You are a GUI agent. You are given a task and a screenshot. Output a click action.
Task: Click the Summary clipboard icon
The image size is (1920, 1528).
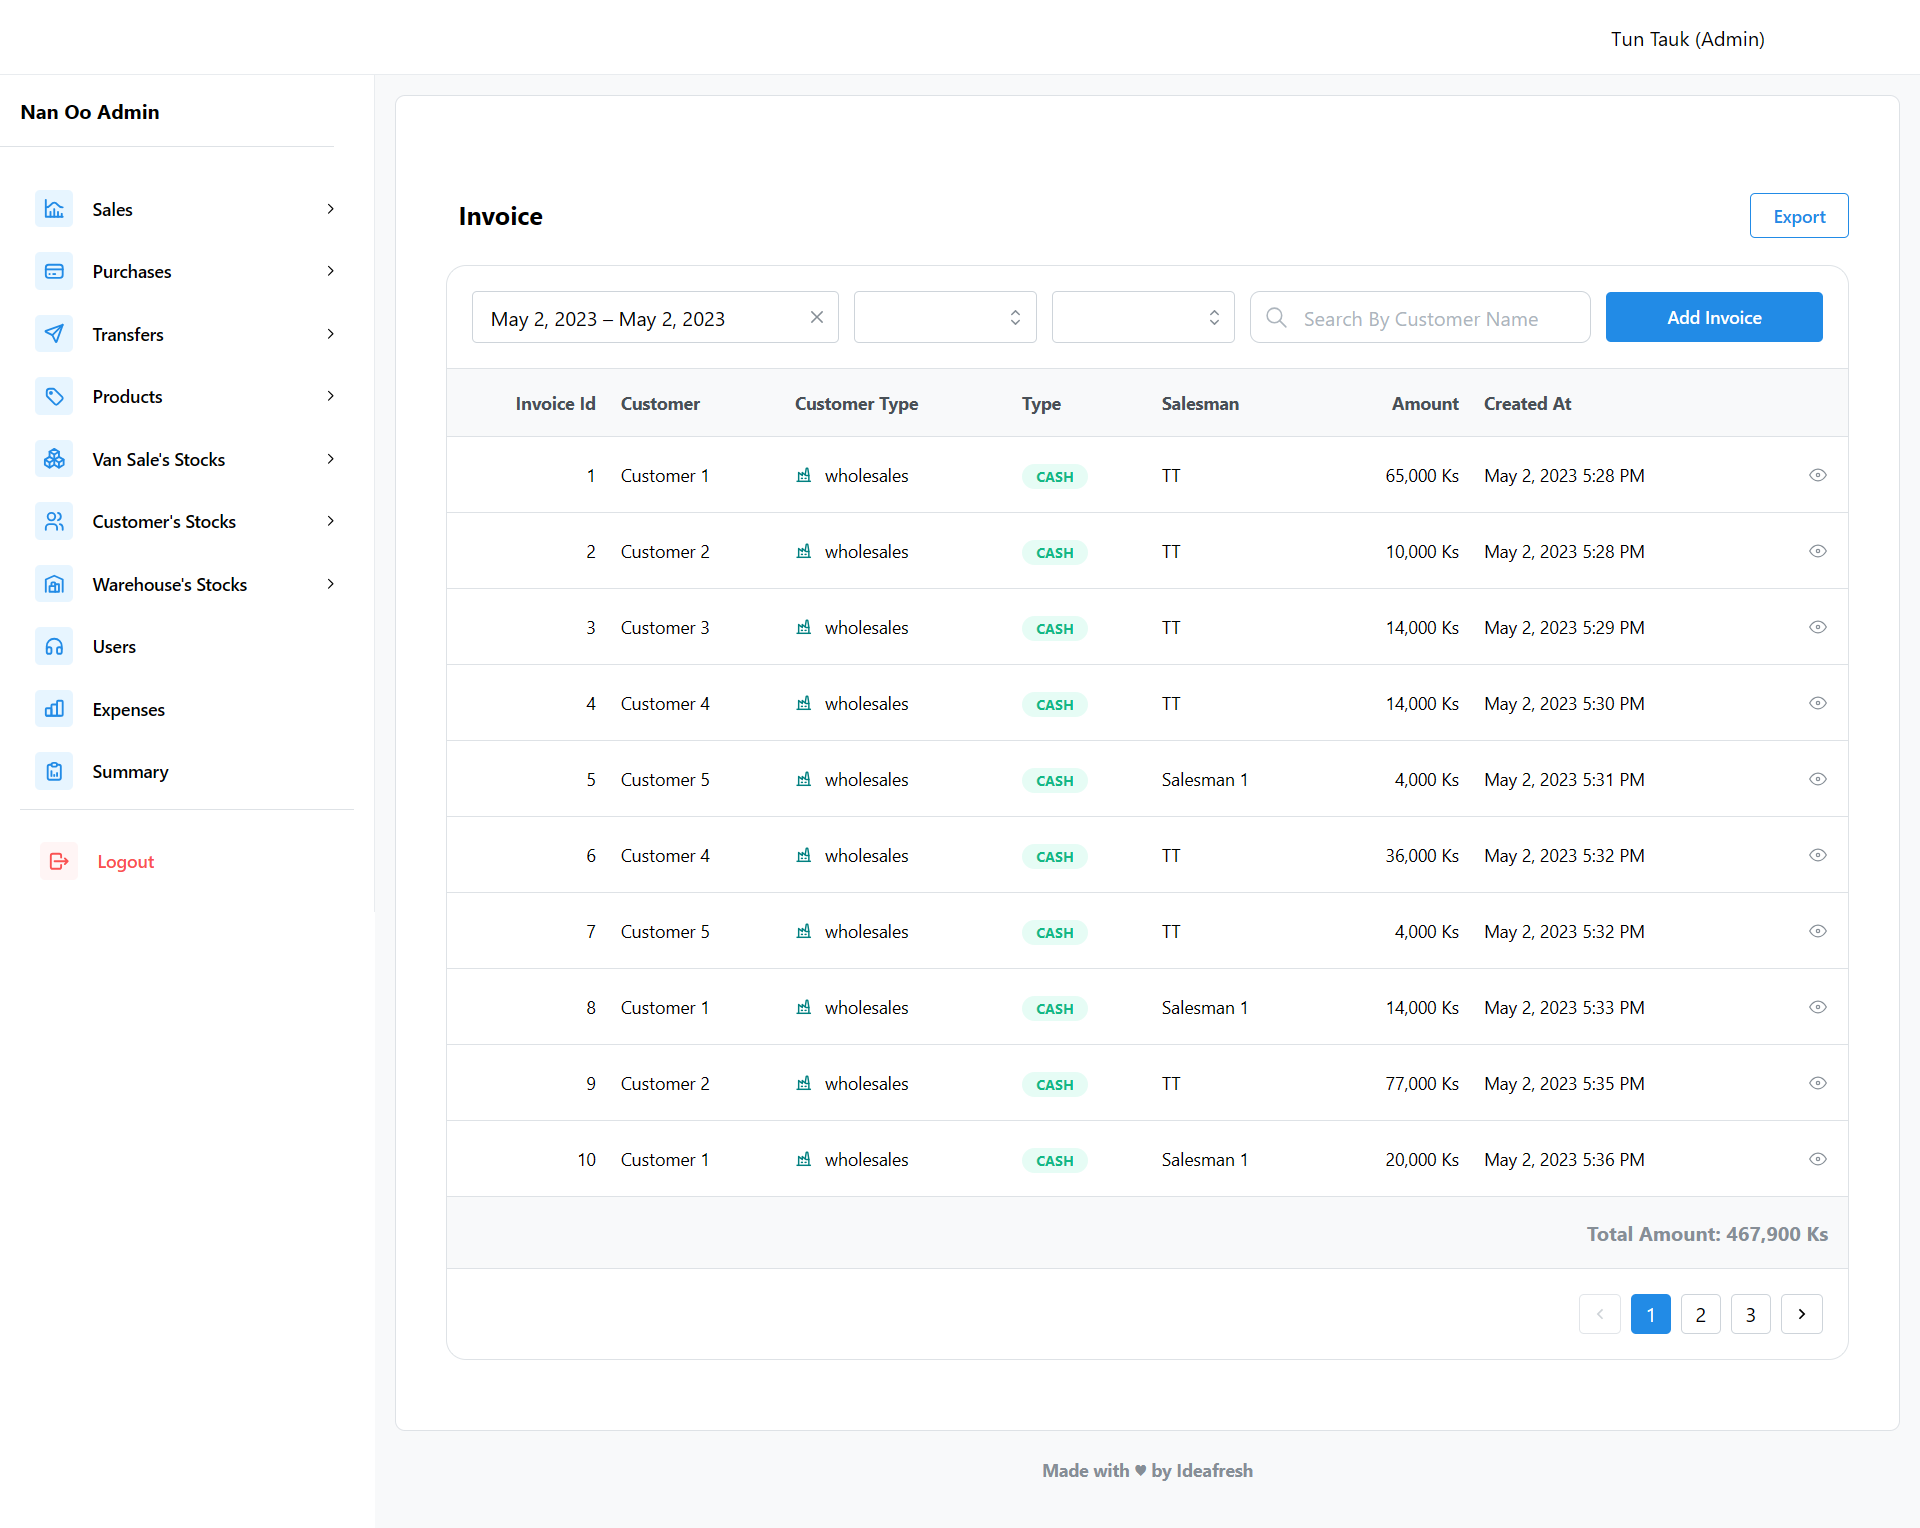point(54,772)
